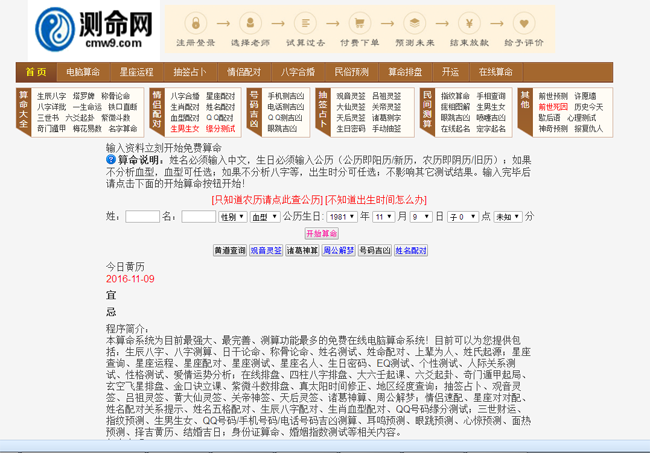Screen dimensions: 650x453
Task: Open the 一生命运 link
Action: coord(87,107)
